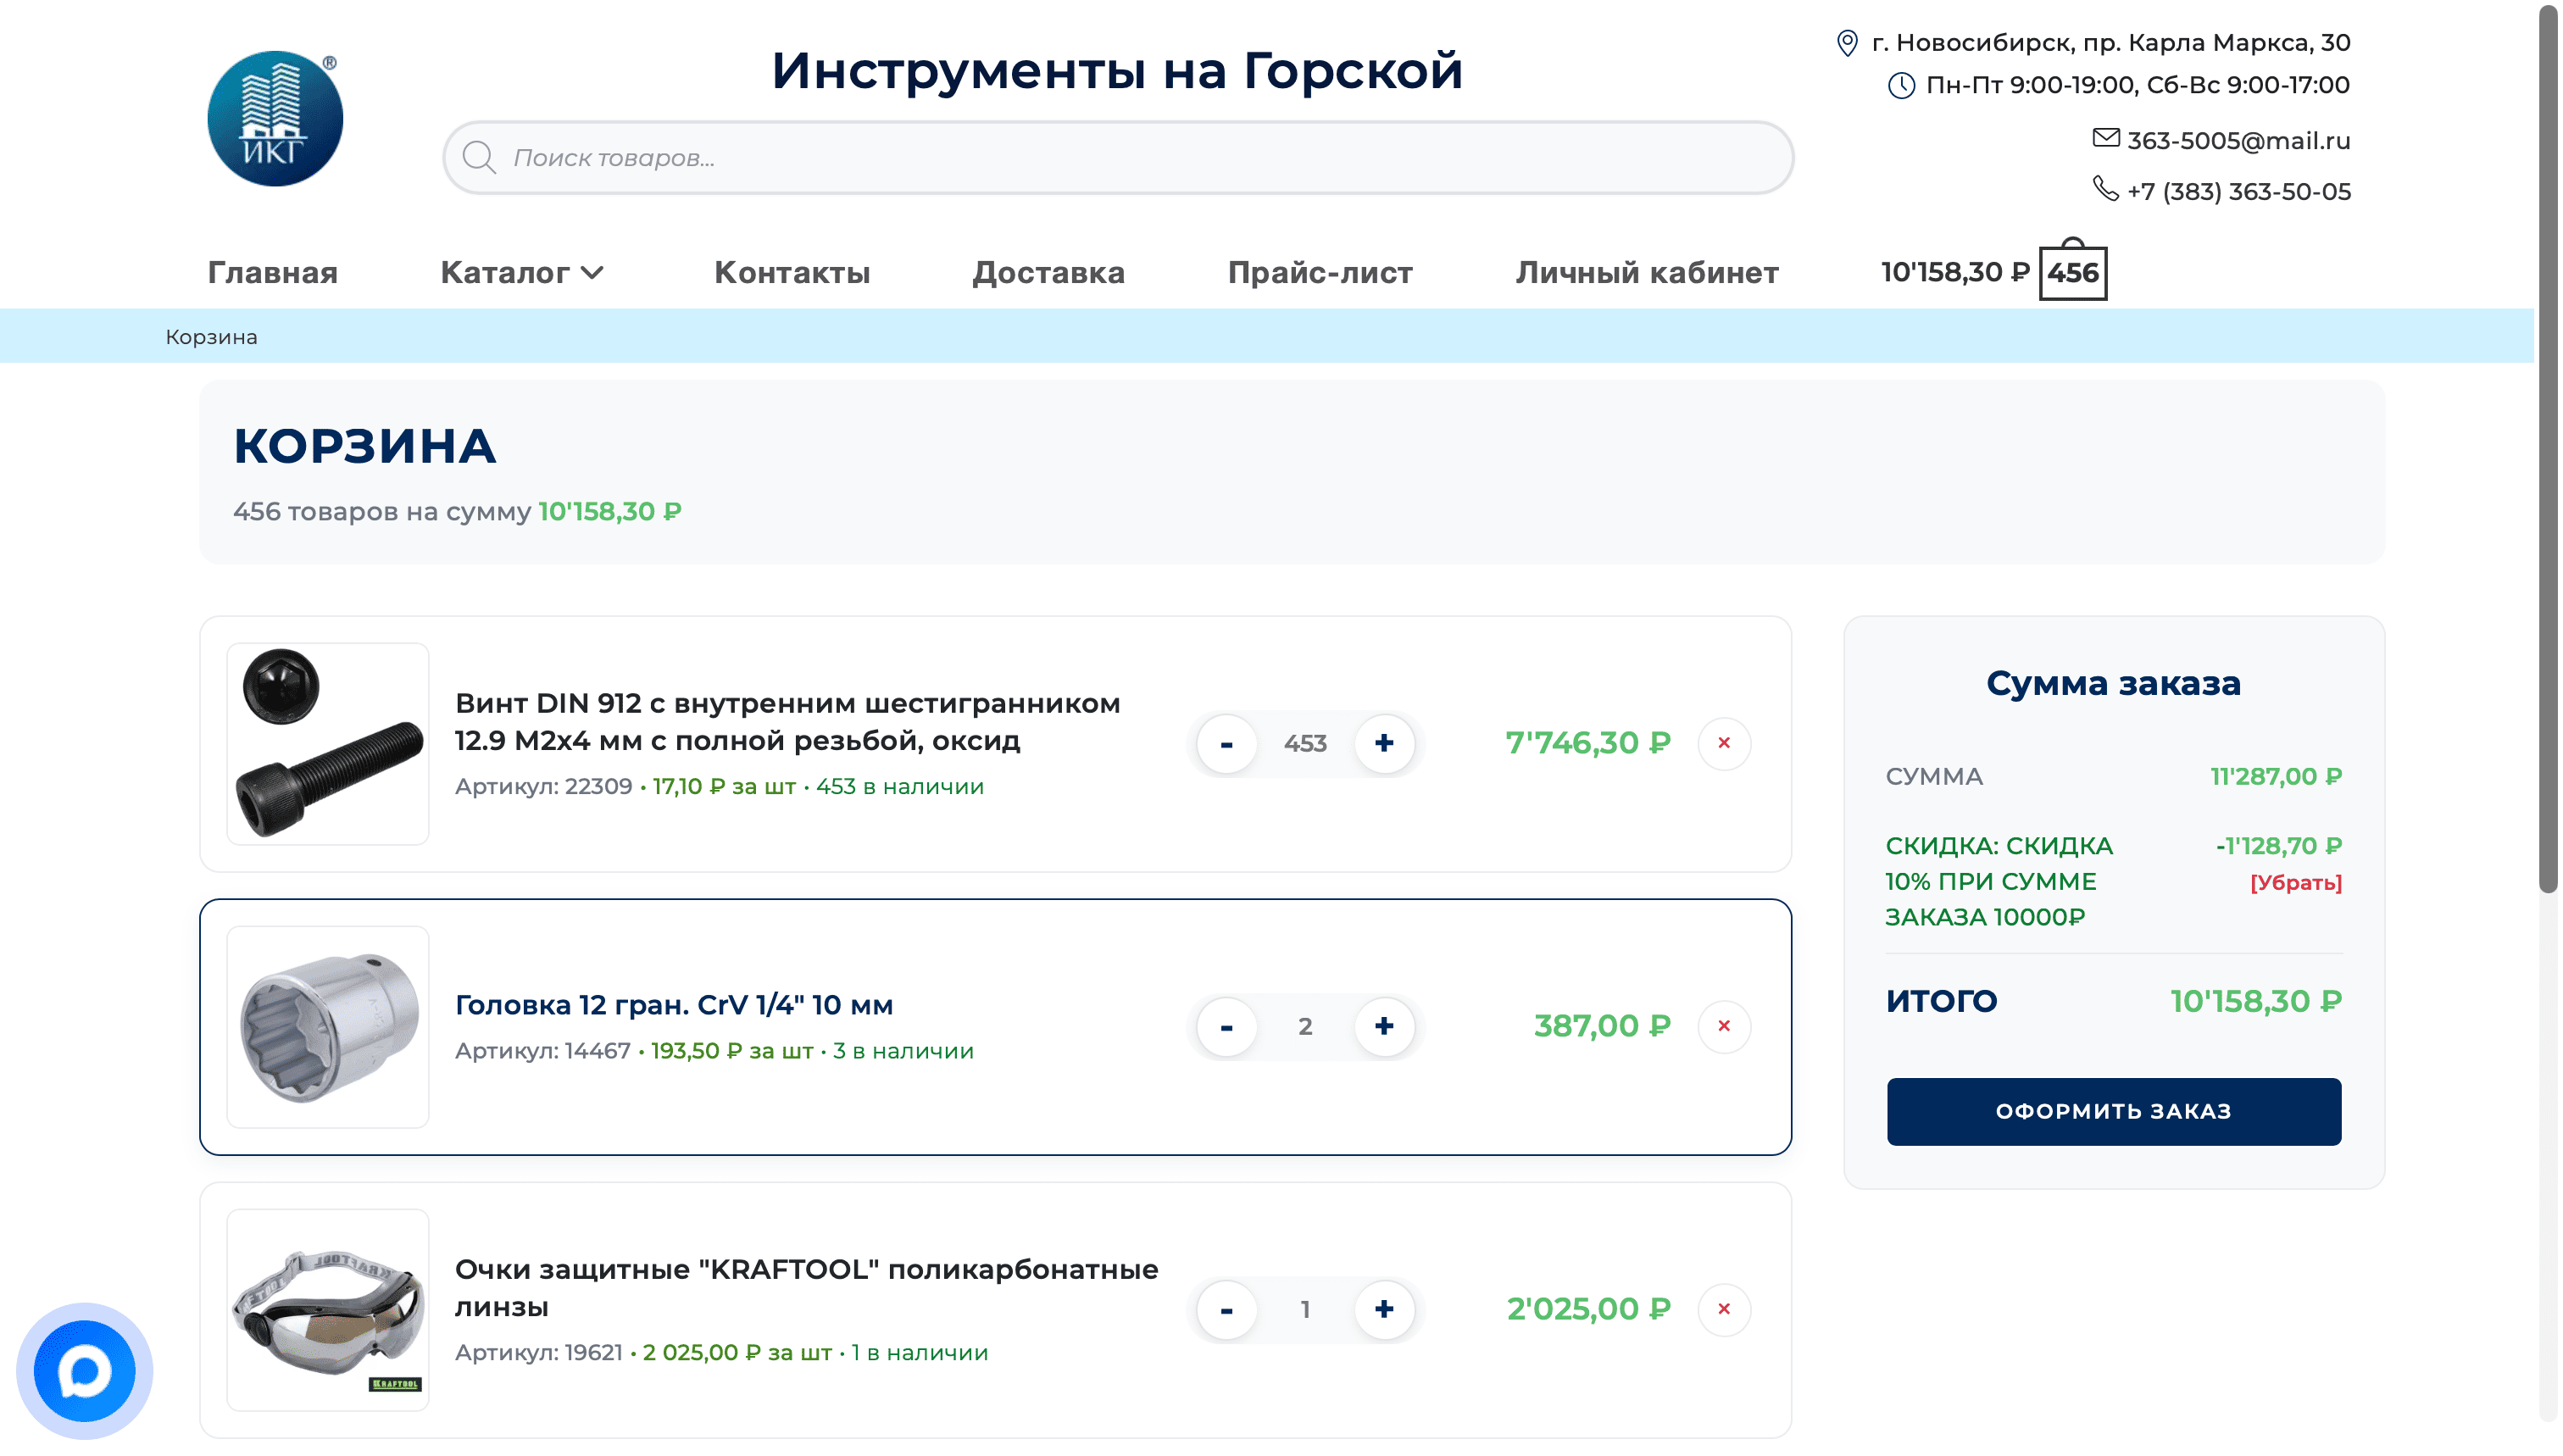The image size is (2563, 1456).
Task: Decrease quantity of Головка 12 гран
Action: pos(1226,1026)
